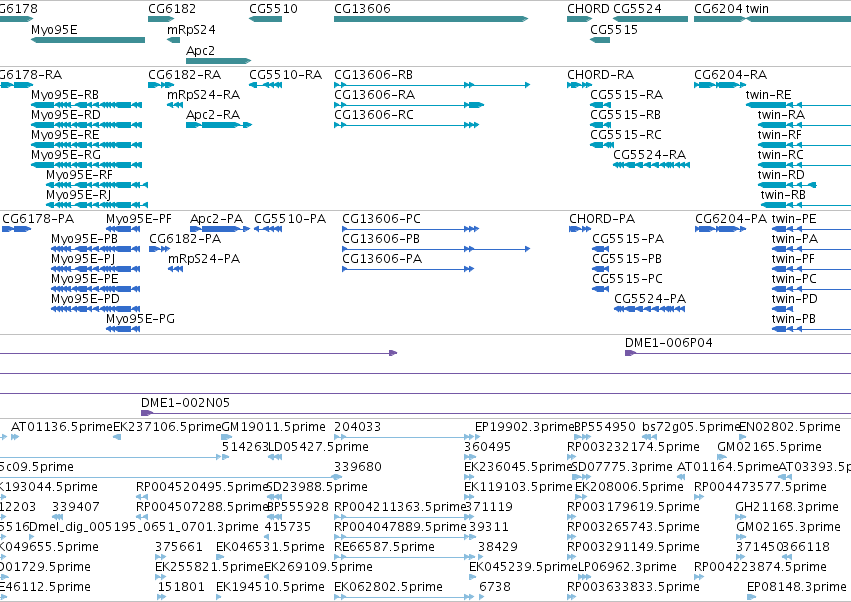Select the CG6182 gene label
851x602 pixels.
172,8
